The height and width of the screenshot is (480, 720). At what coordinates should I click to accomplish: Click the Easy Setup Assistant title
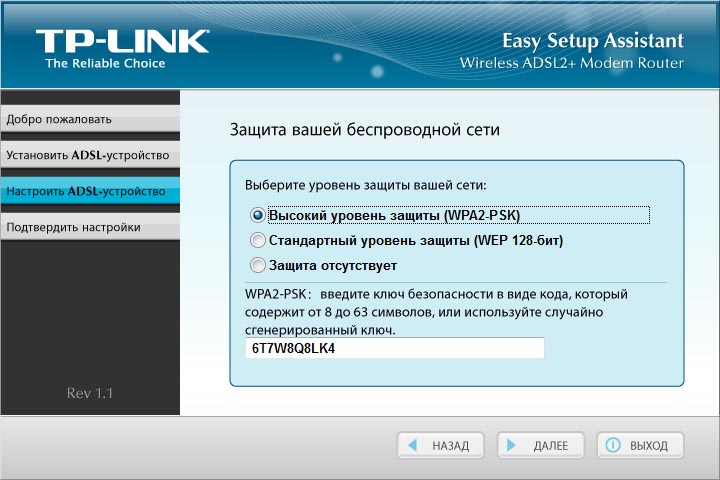[592, 41]
